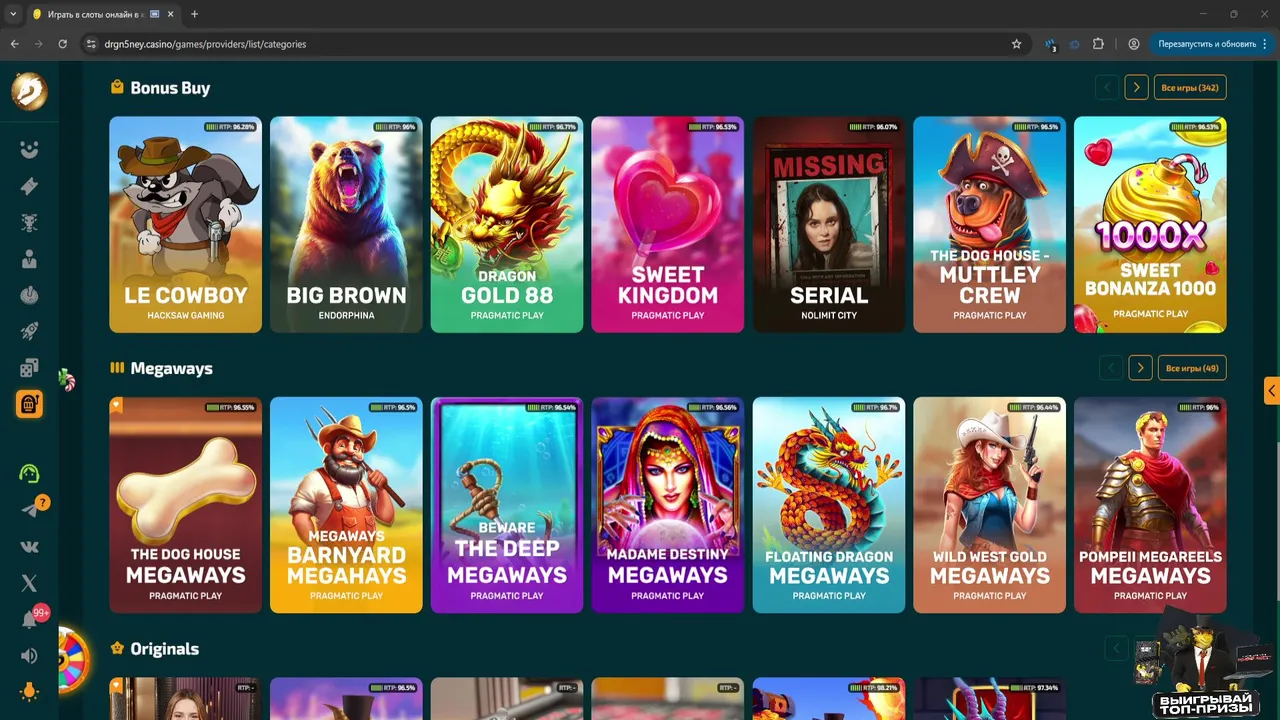Click the Originals section heading

[x=164, y=649]
